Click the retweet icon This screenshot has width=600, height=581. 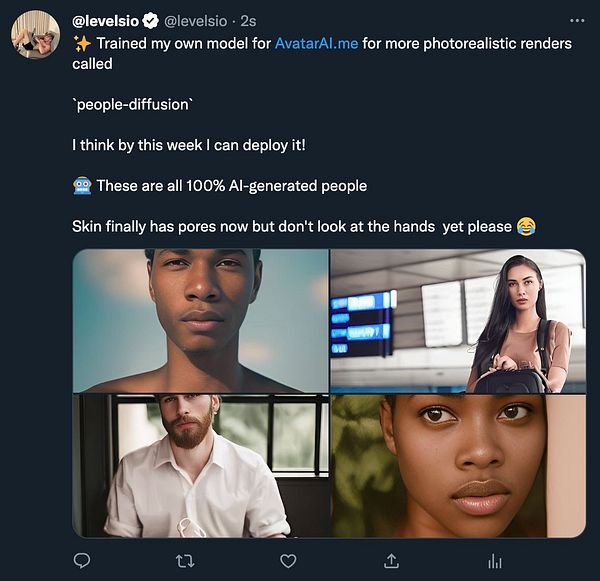[186, 560]
